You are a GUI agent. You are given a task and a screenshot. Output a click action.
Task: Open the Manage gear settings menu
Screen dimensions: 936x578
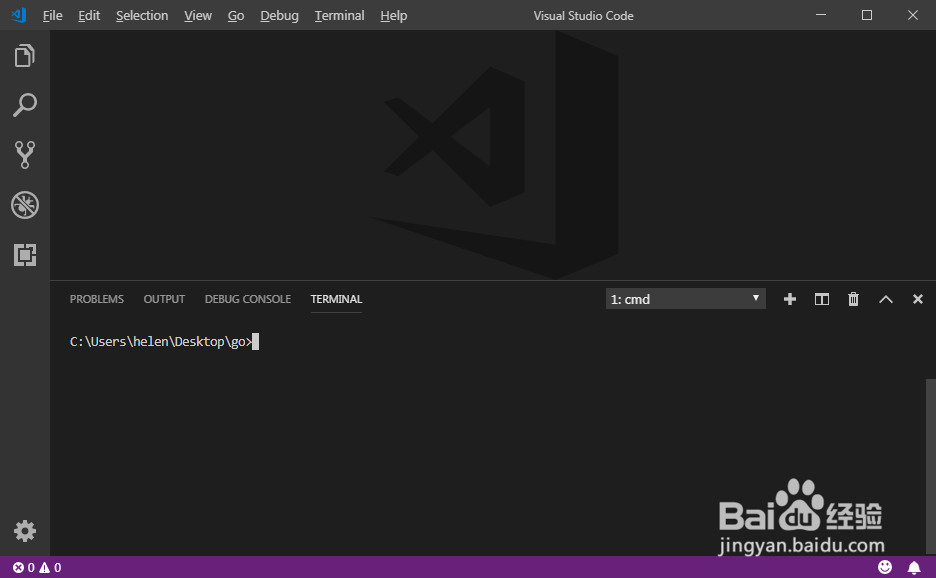click(x=24, y=531)
